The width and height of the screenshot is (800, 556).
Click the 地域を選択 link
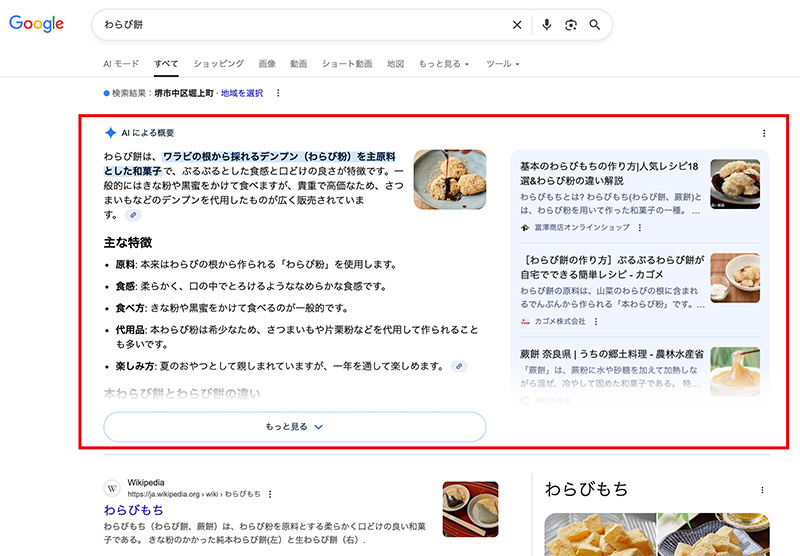242,93
